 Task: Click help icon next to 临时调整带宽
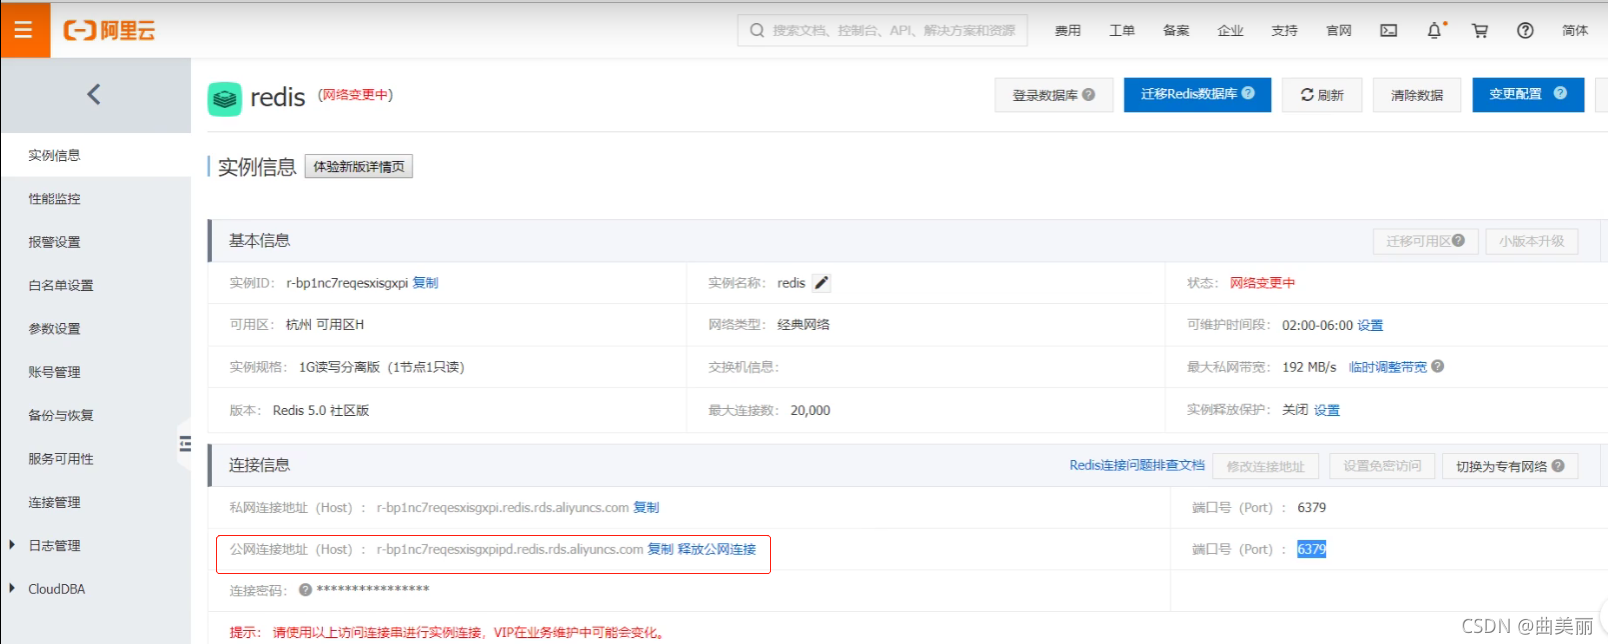pos(1437,366)
